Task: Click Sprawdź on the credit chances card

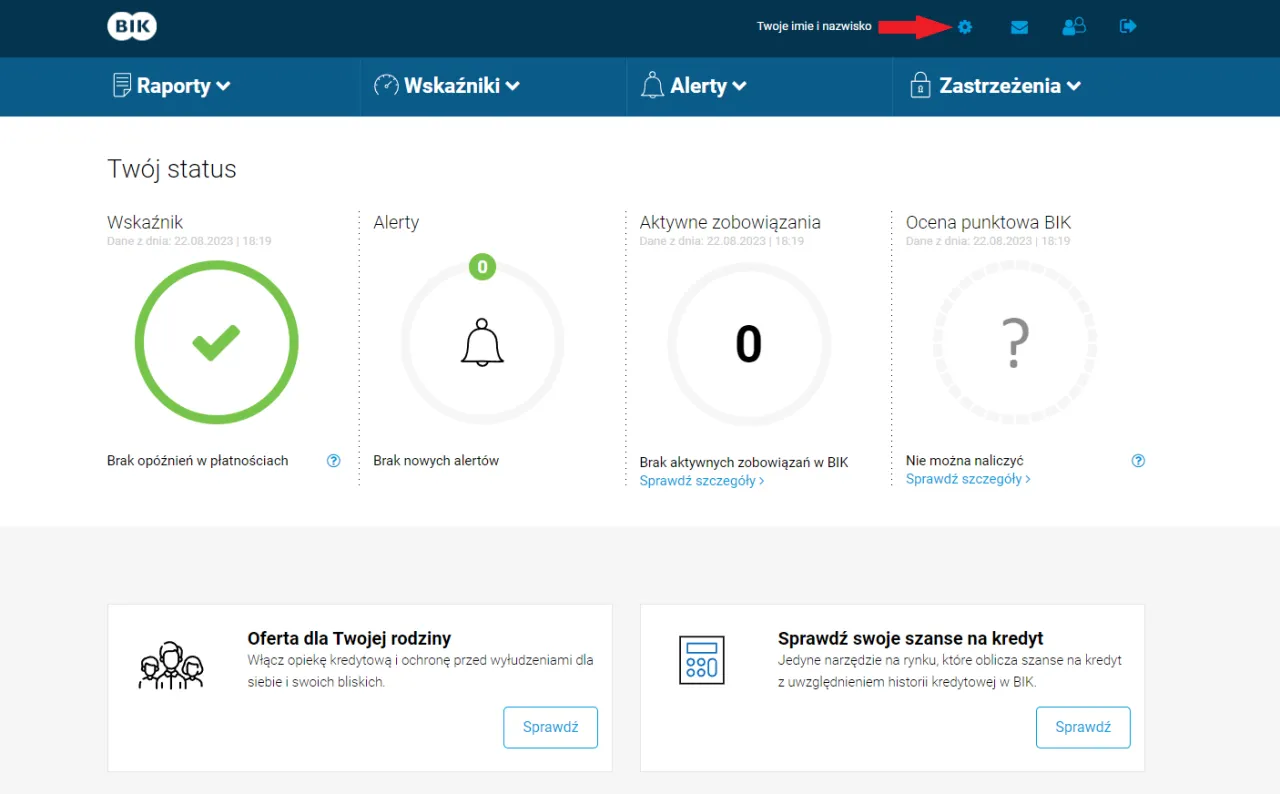Action: tap(1083, 727)
